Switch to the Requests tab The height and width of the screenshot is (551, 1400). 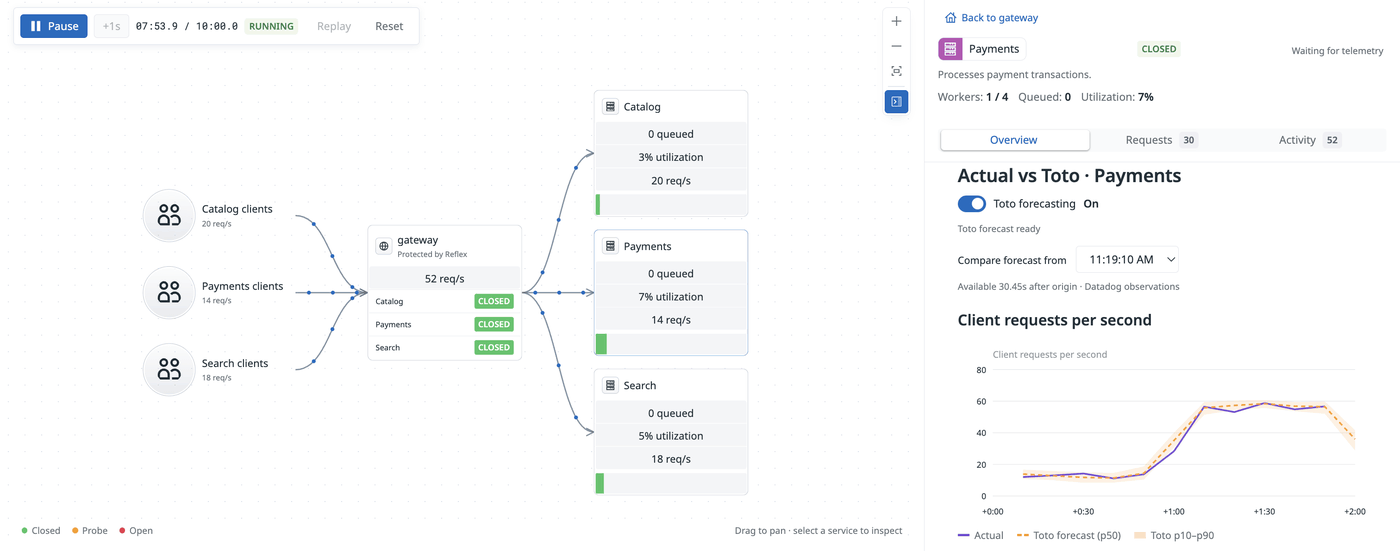click(x=1160, y=140)
